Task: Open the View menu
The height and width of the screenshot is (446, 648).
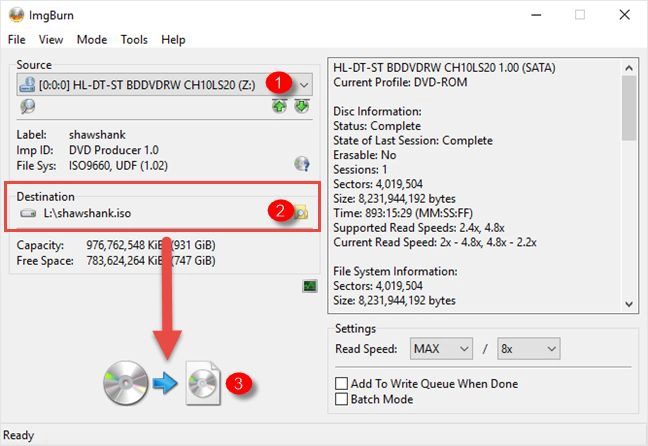Action: coord(51,40)
